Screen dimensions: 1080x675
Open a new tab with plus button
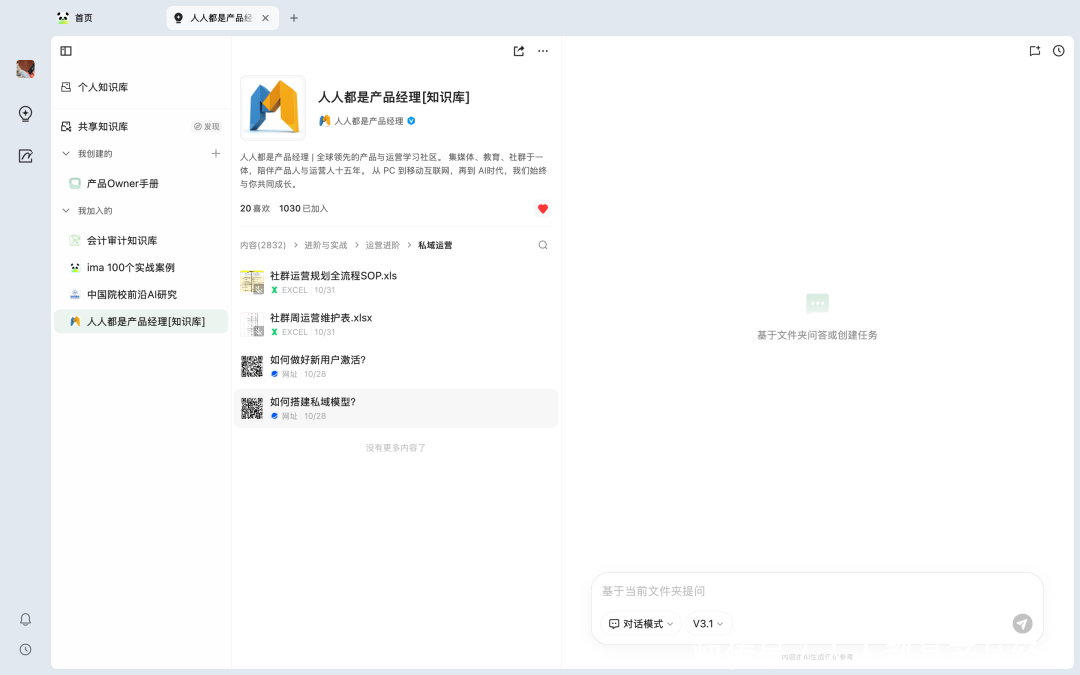click(294, 18)
